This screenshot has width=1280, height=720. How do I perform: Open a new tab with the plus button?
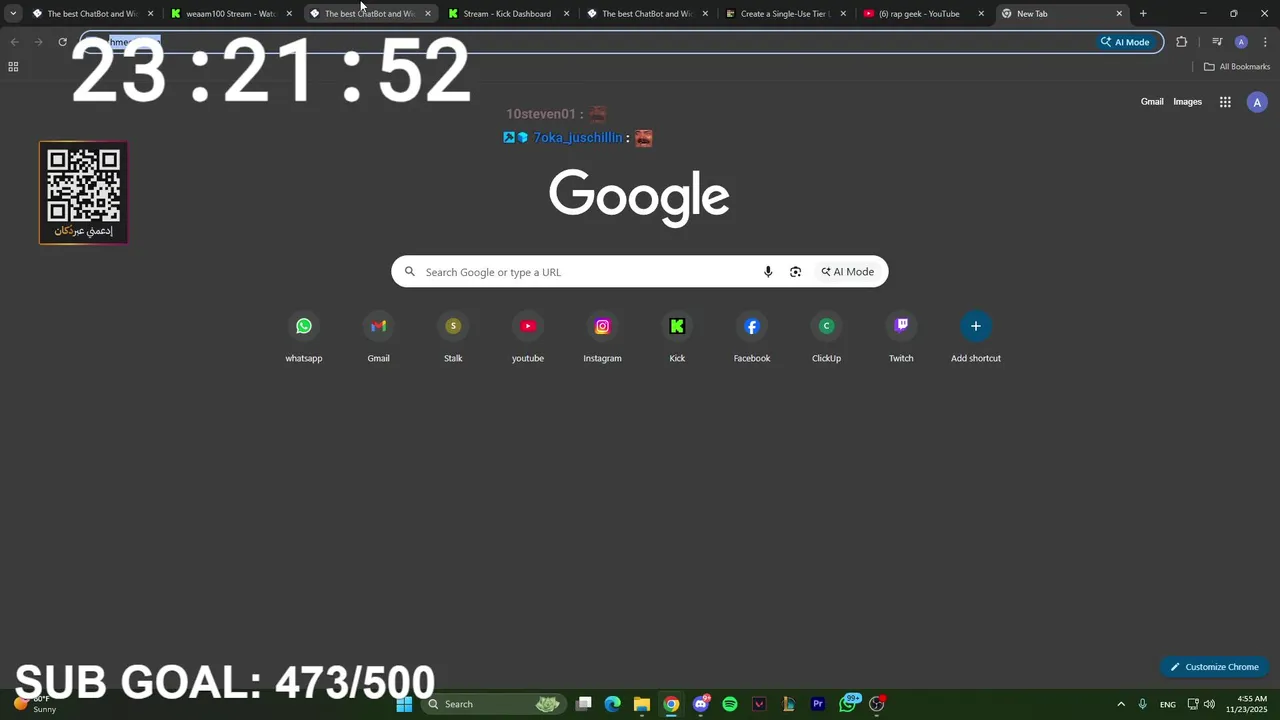coord(1143,14)
